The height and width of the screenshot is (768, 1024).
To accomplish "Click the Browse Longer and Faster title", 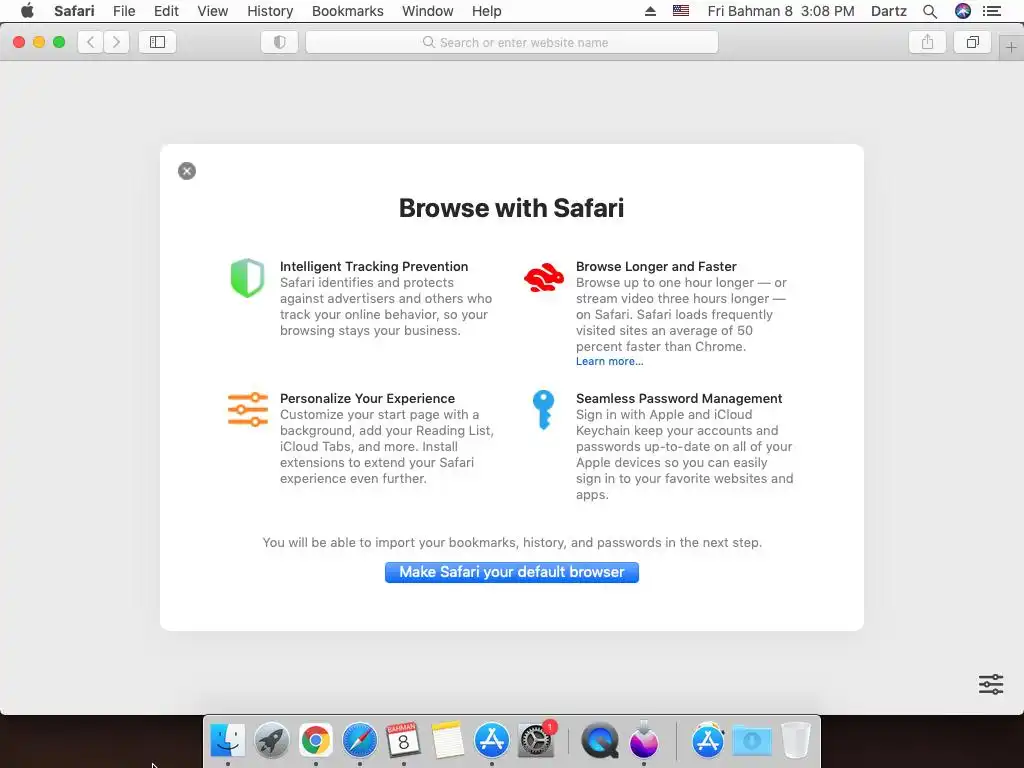I will (x=656, y=266).
